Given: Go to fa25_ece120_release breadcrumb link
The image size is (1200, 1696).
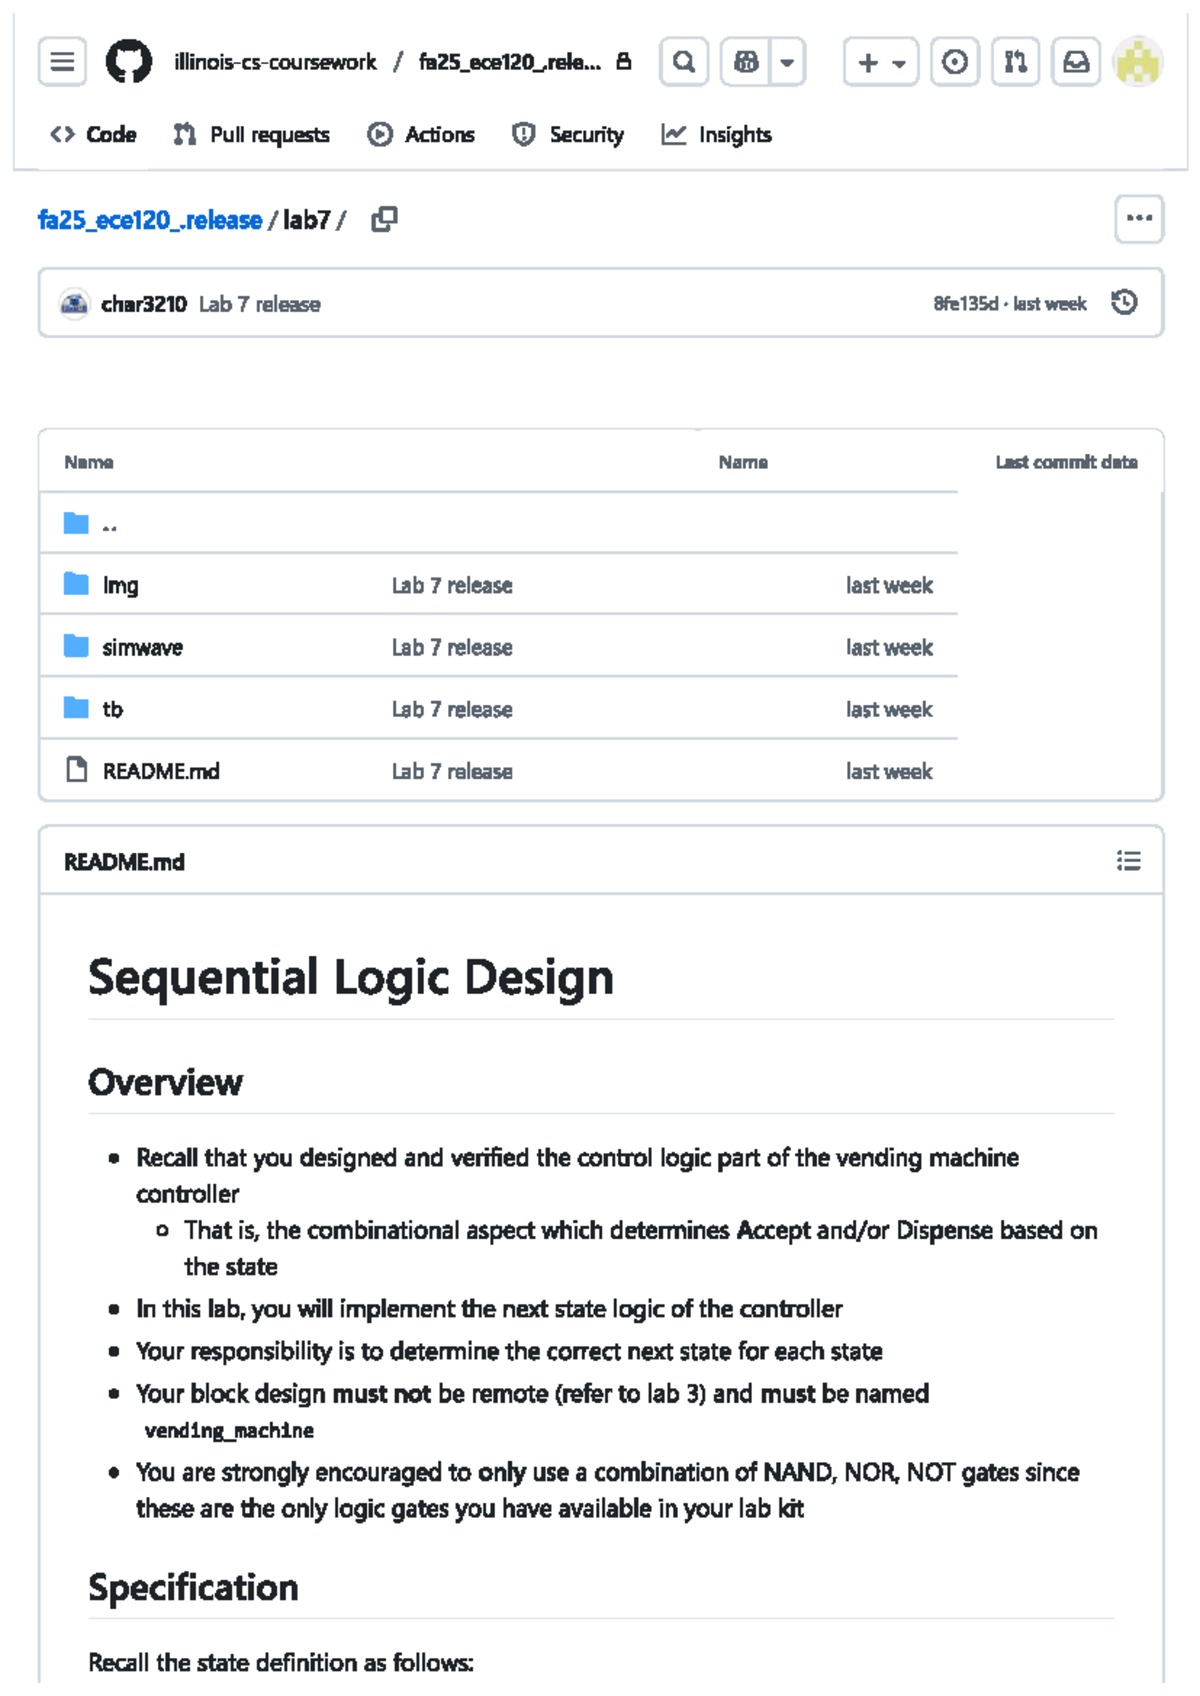Looking at the screenshot, I should (x=150, y=220).
